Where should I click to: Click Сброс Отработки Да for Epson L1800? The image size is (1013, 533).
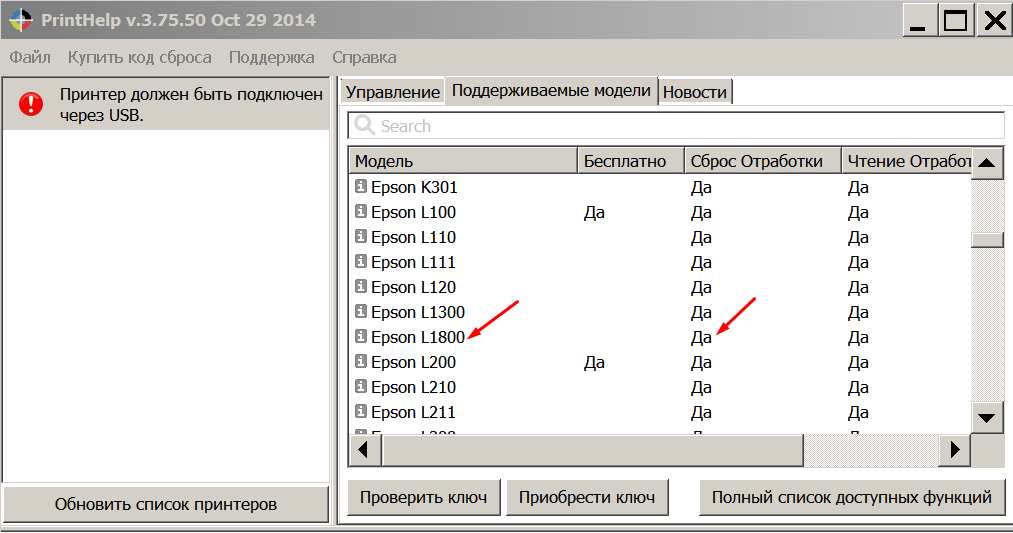point(701,338)
